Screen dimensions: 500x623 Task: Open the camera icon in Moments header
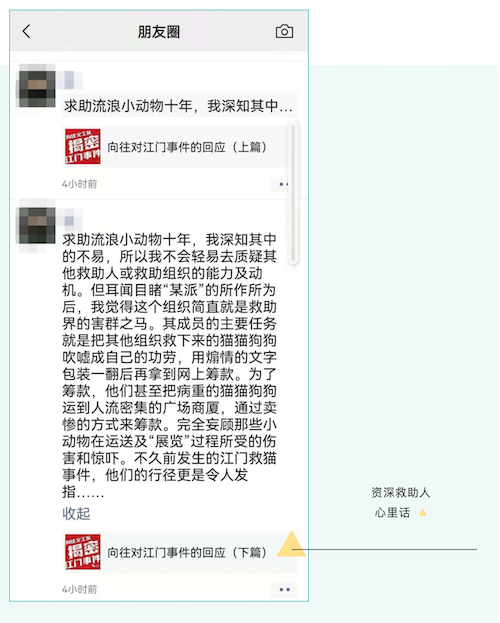284,31
